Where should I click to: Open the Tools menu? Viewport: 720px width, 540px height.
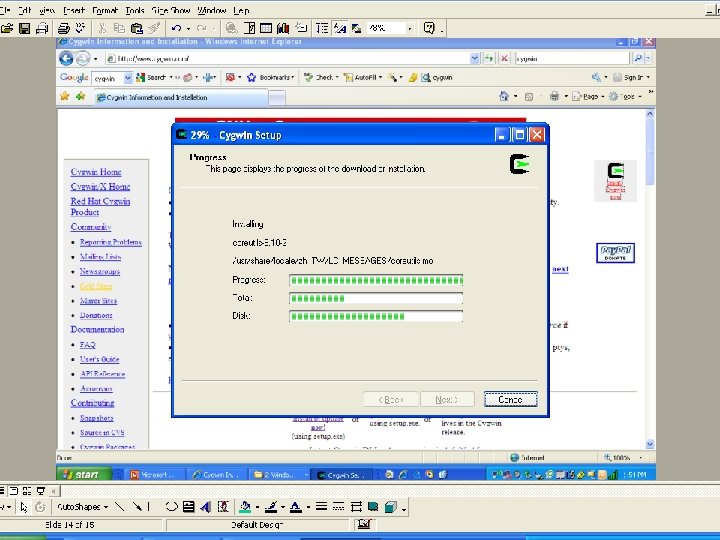coord(135,10)
